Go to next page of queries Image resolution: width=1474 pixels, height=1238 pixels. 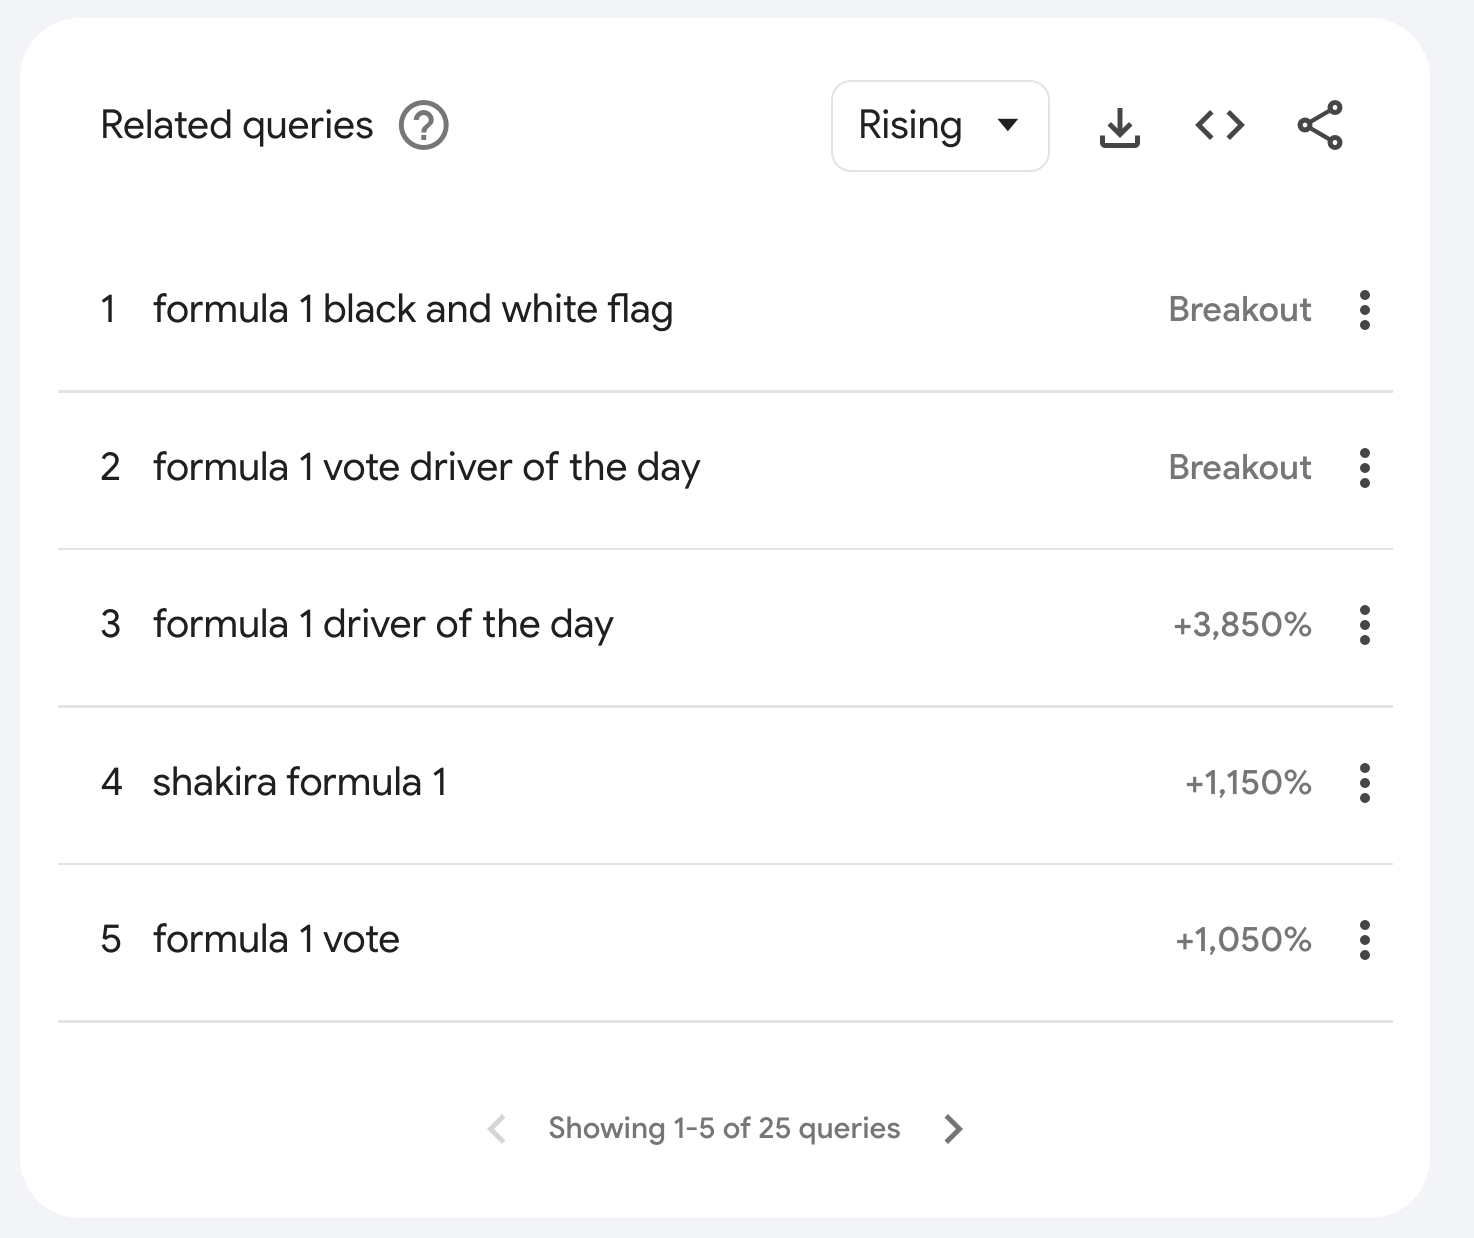[x=953, y=1129]
